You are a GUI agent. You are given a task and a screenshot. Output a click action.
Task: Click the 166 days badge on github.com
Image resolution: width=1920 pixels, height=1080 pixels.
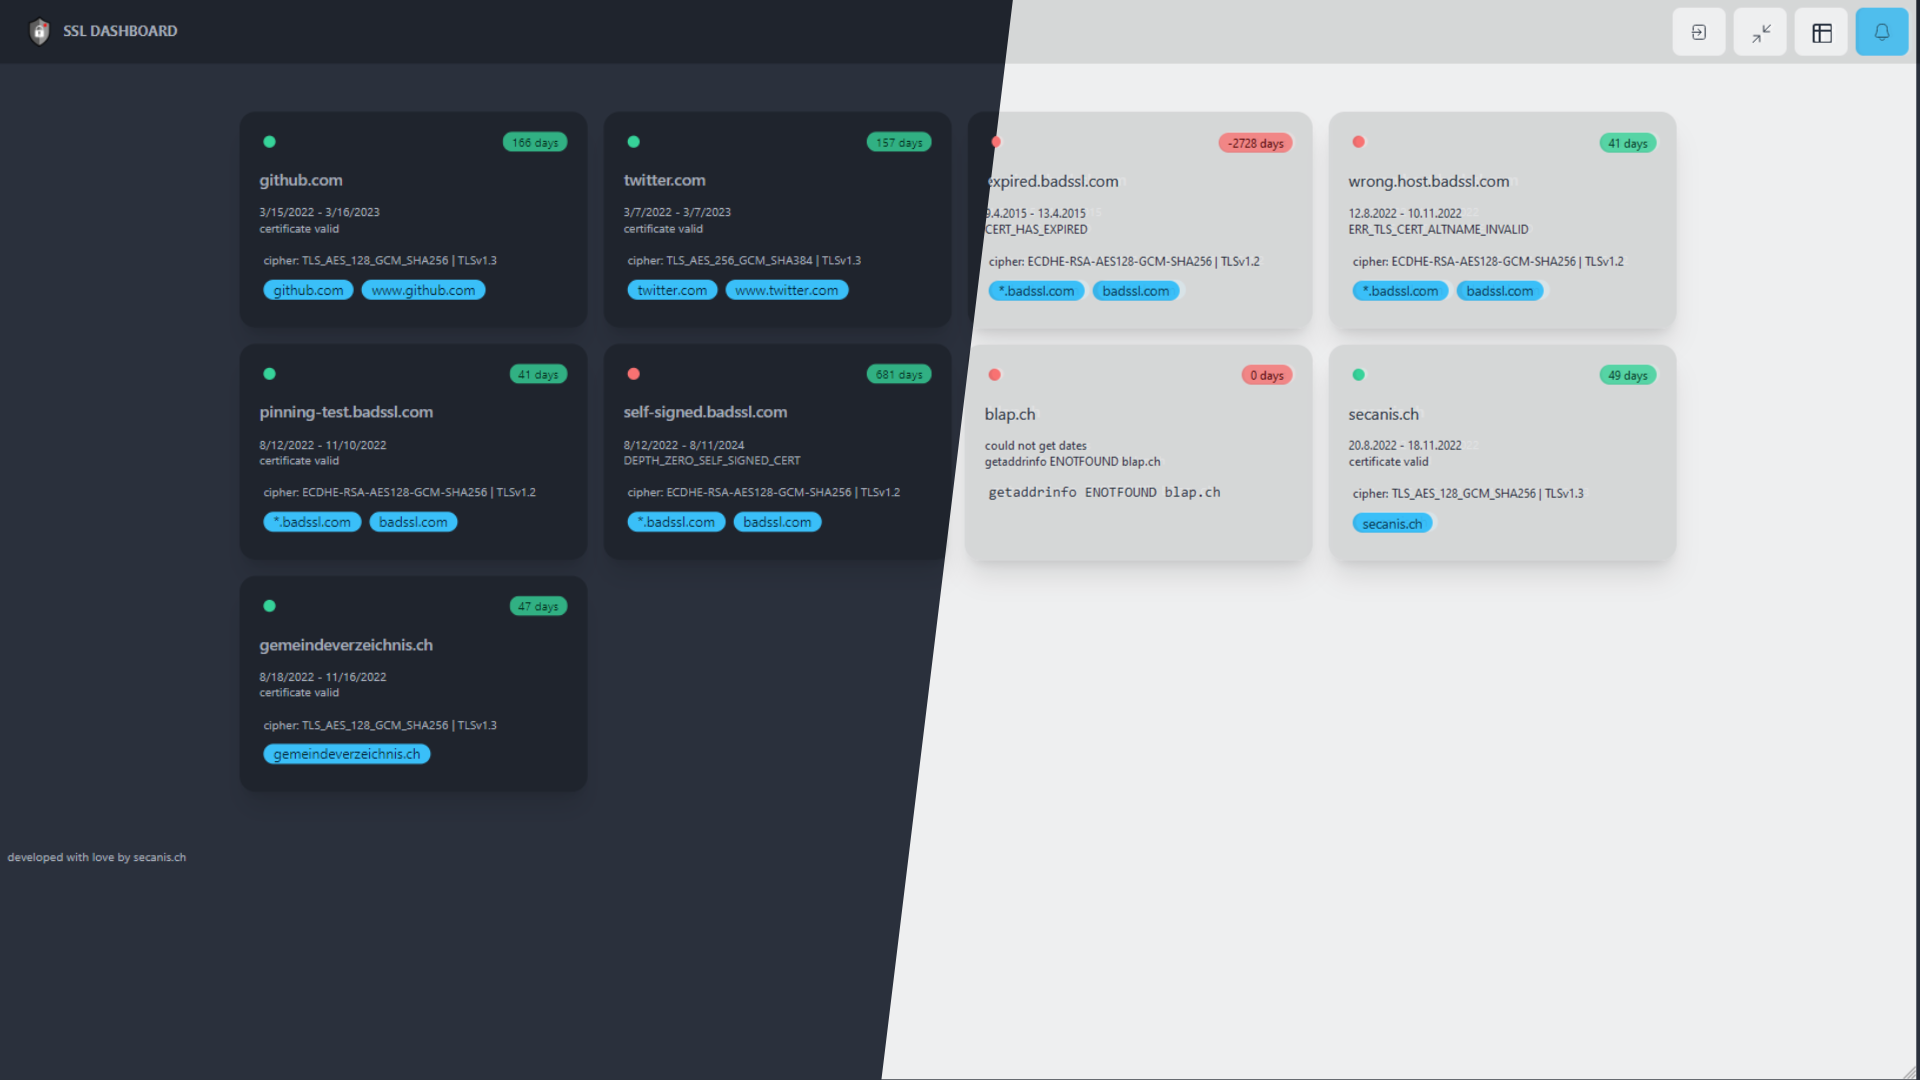coord(534,142)
